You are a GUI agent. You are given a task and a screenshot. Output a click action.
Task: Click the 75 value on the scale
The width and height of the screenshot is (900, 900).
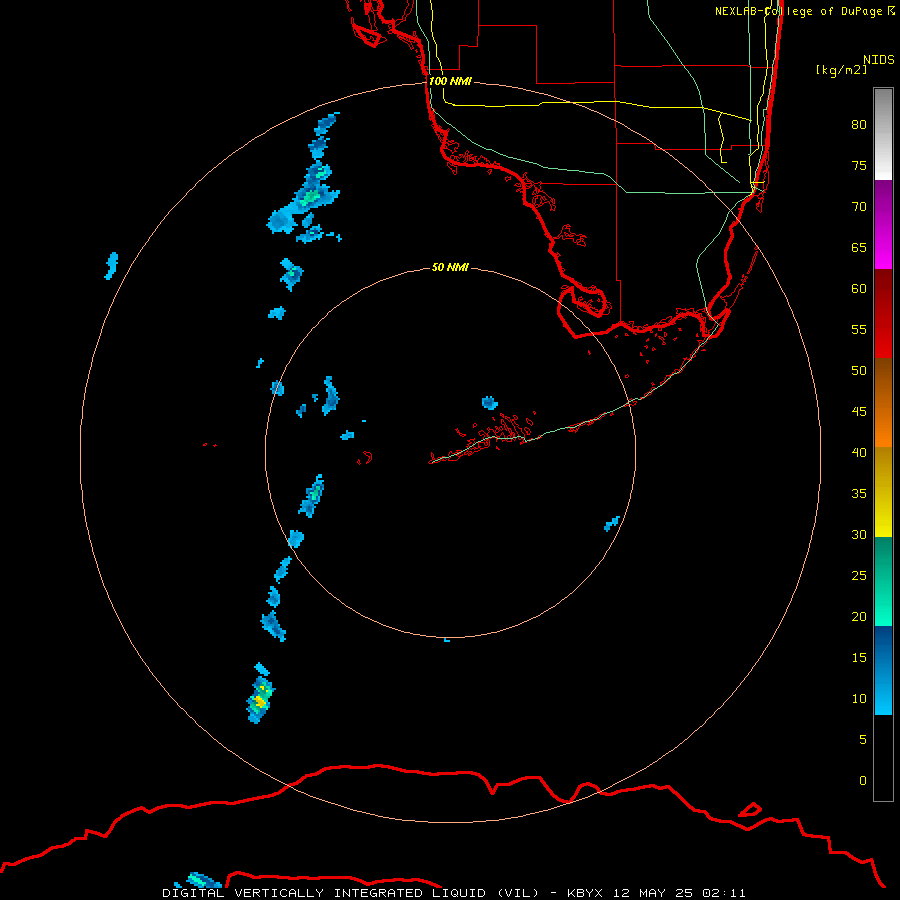click(x=859, y=165)
